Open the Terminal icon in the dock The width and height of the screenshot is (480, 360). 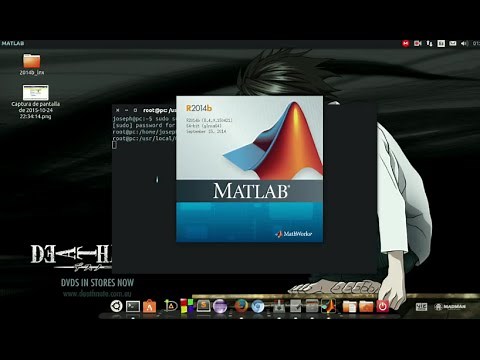(133, 306)
